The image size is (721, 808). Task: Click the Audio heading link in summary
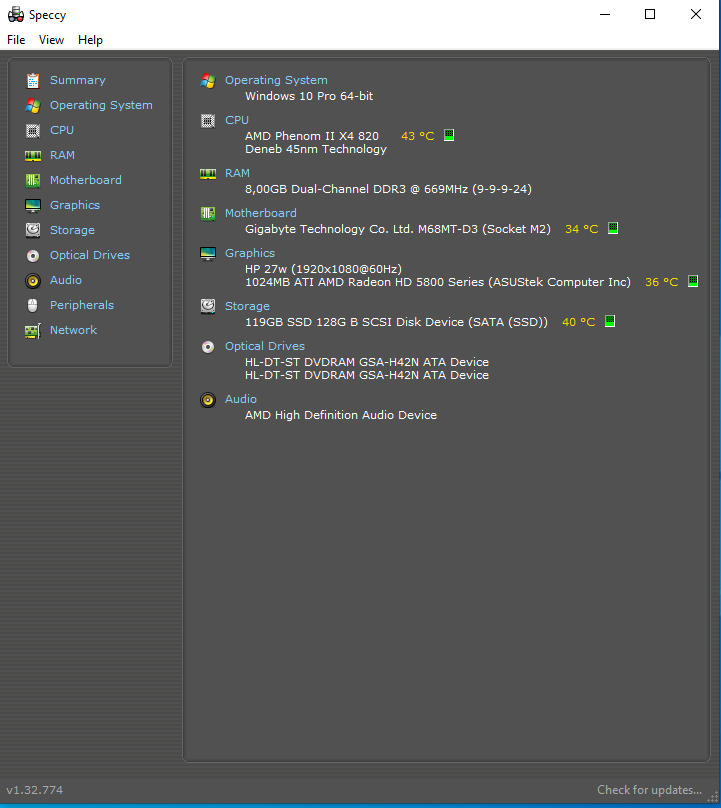[x=241, y=399]
